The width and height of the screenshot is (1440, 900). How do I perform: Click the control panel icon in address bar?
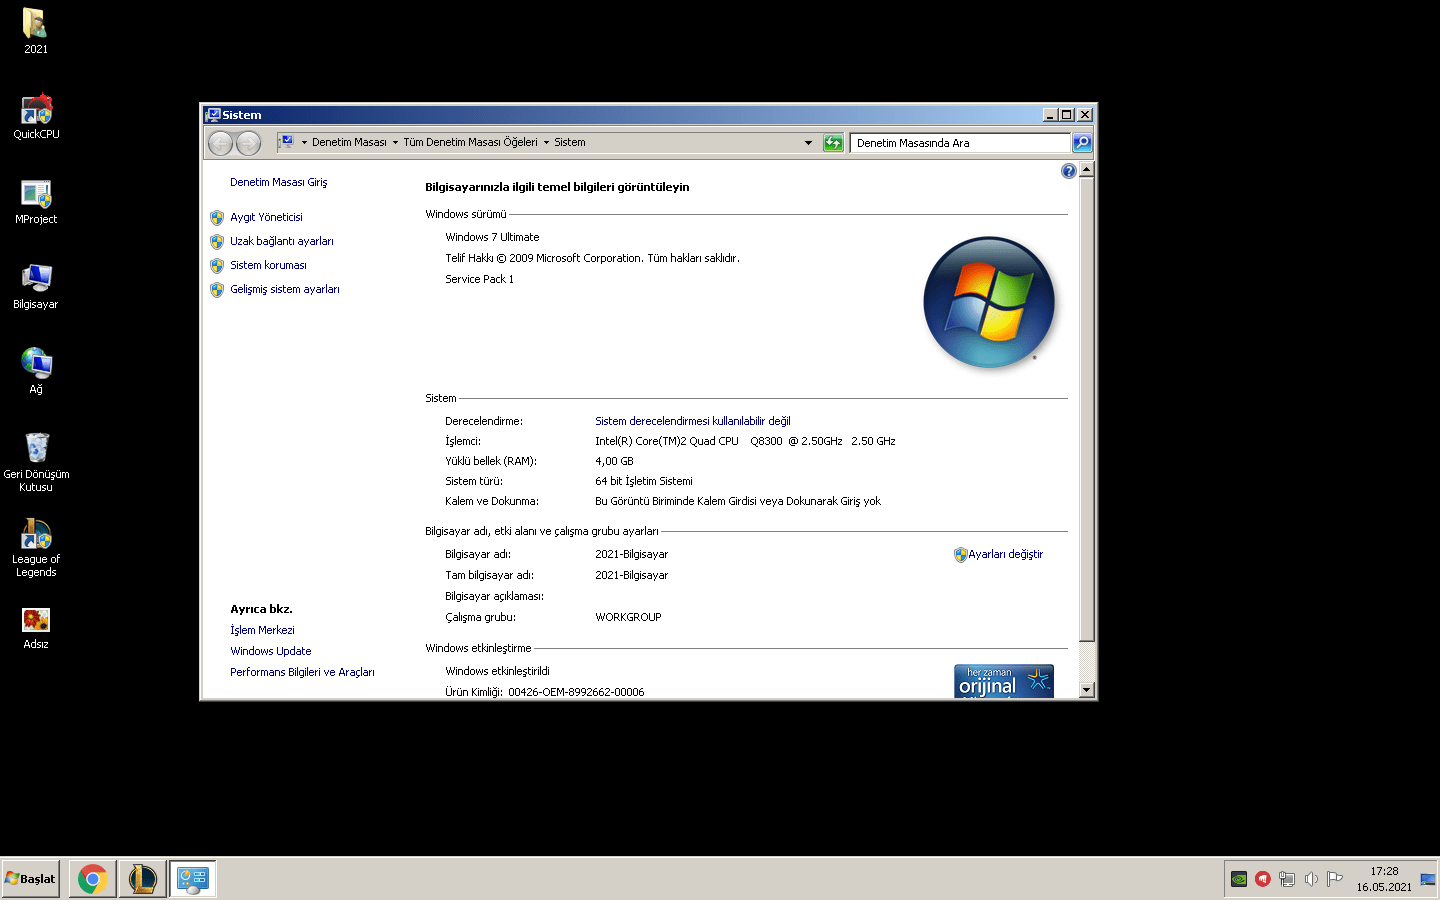pos(286,142)
